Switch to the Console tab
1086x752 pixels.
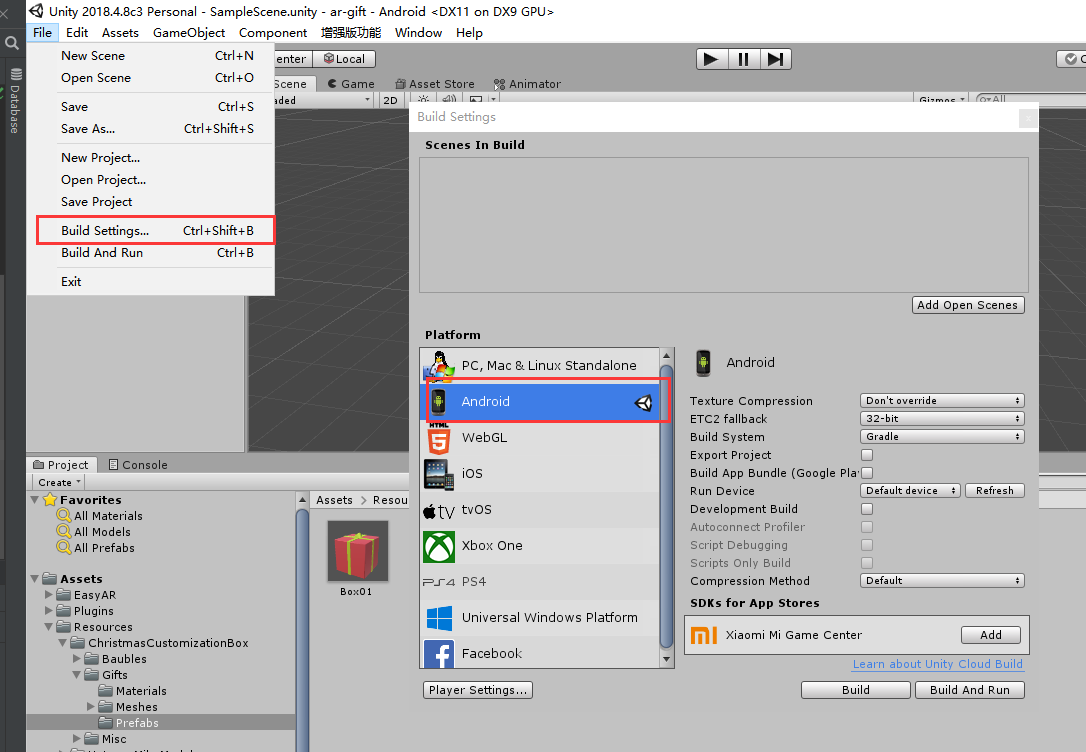(x=138, y=465)
